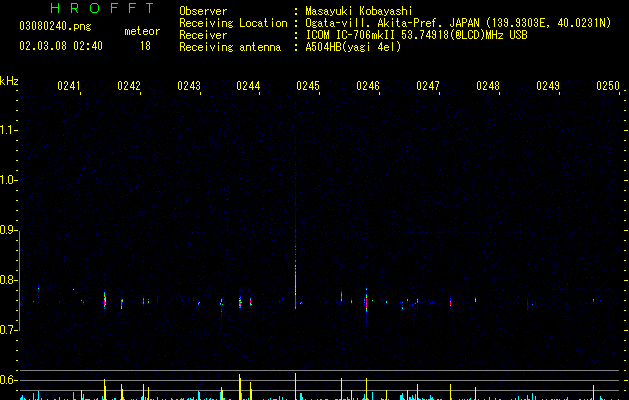
Task: Click the 0248 time marker
Action: 488,86
